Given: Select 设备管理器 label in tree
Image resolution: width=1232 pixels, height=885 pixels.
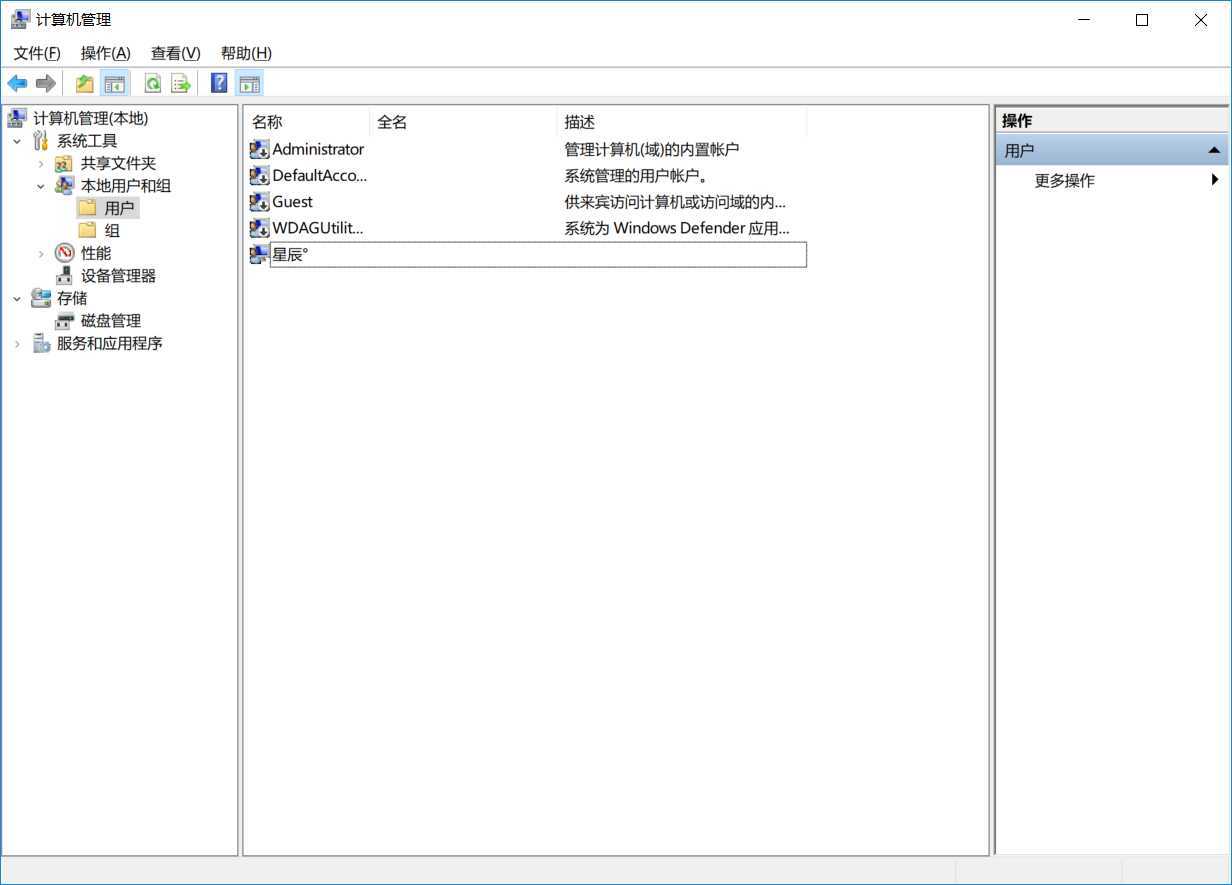Looking at the screenshot, I should 118,276.
